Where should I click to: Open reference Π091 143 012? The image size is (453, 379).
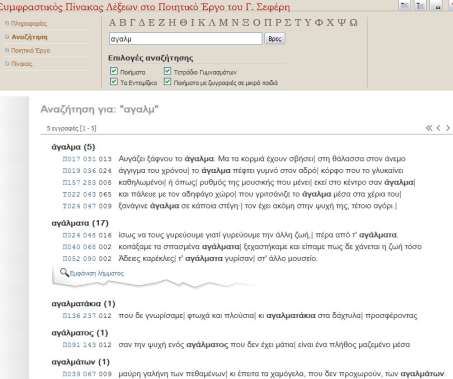coord(87,345)
